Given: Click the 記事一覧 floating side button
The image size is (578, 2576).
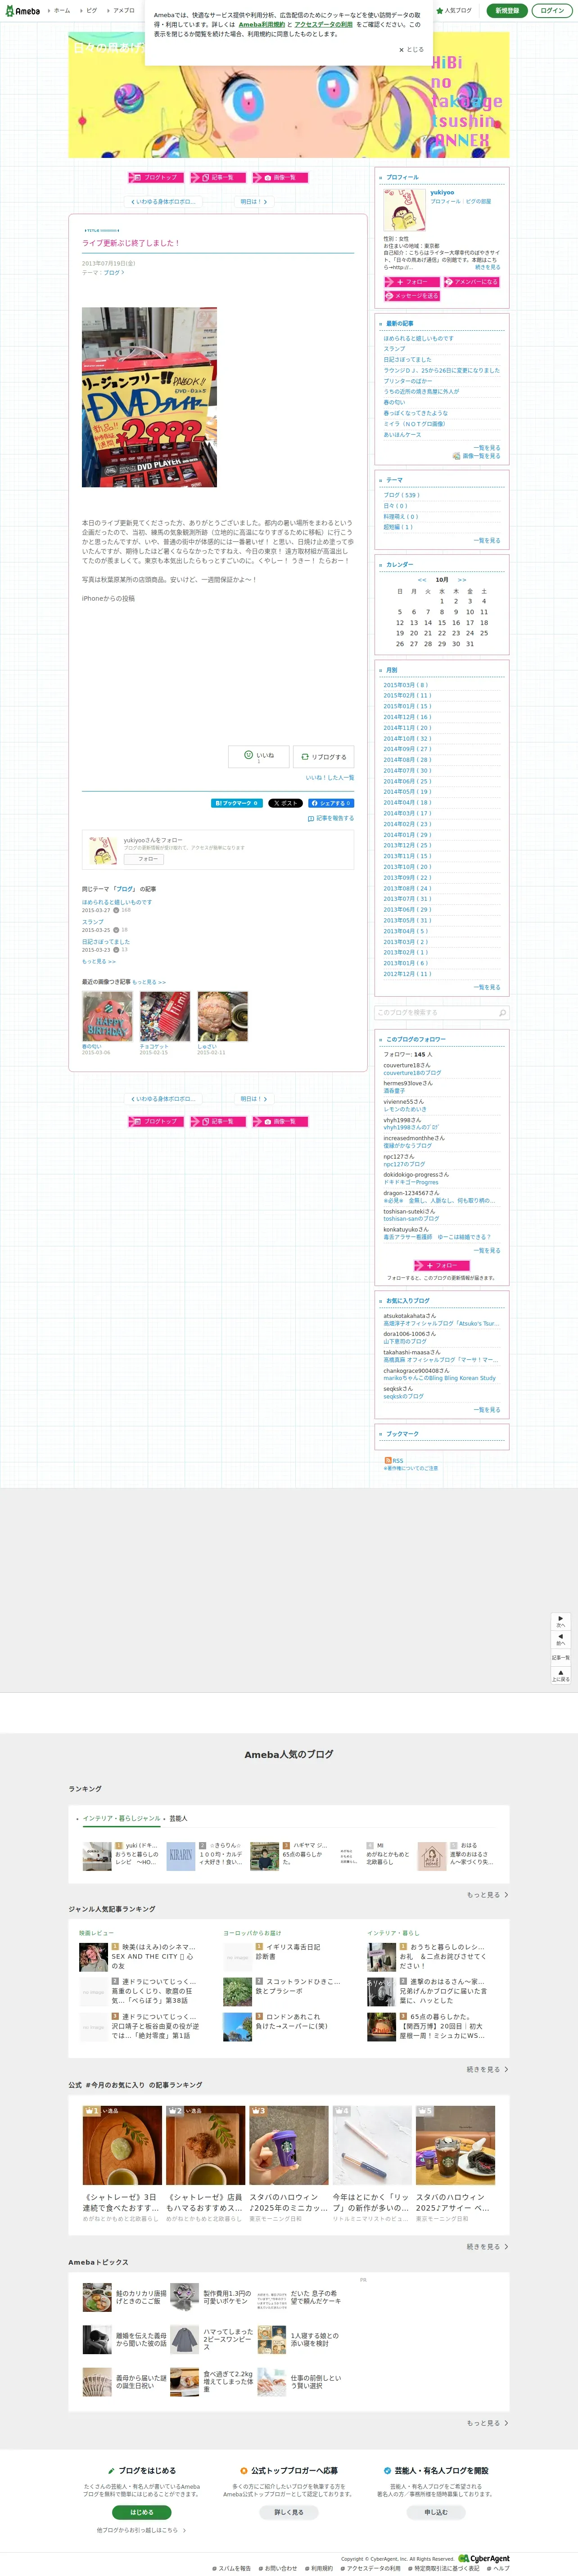Looking at the screenshot, I should (561, 1657).
